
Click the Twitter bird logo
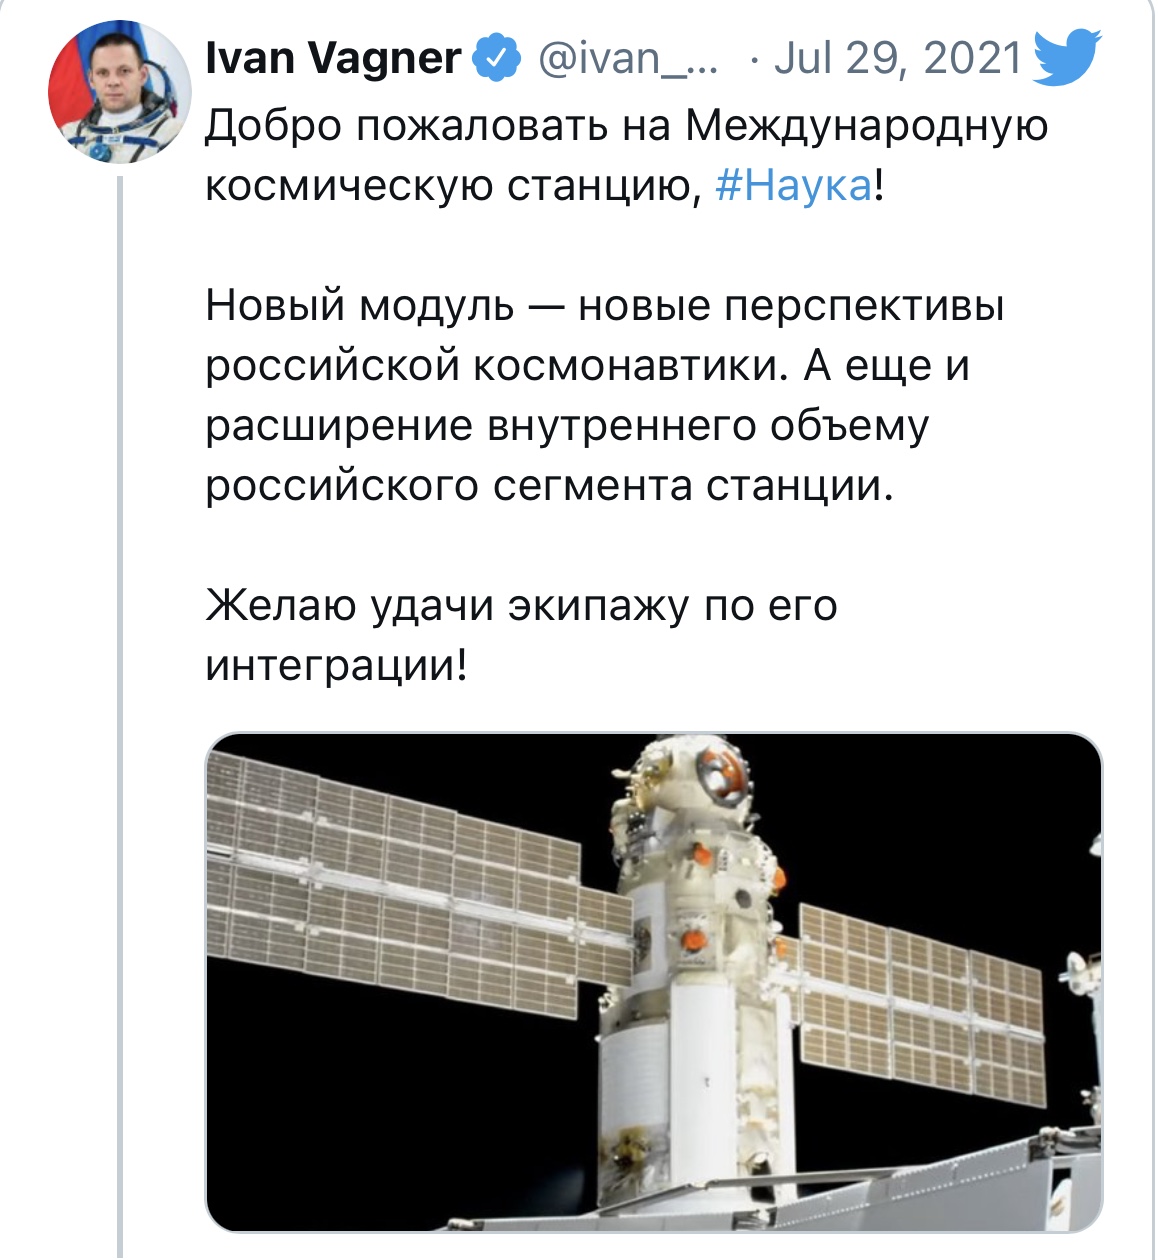[x=1066, y=57]
